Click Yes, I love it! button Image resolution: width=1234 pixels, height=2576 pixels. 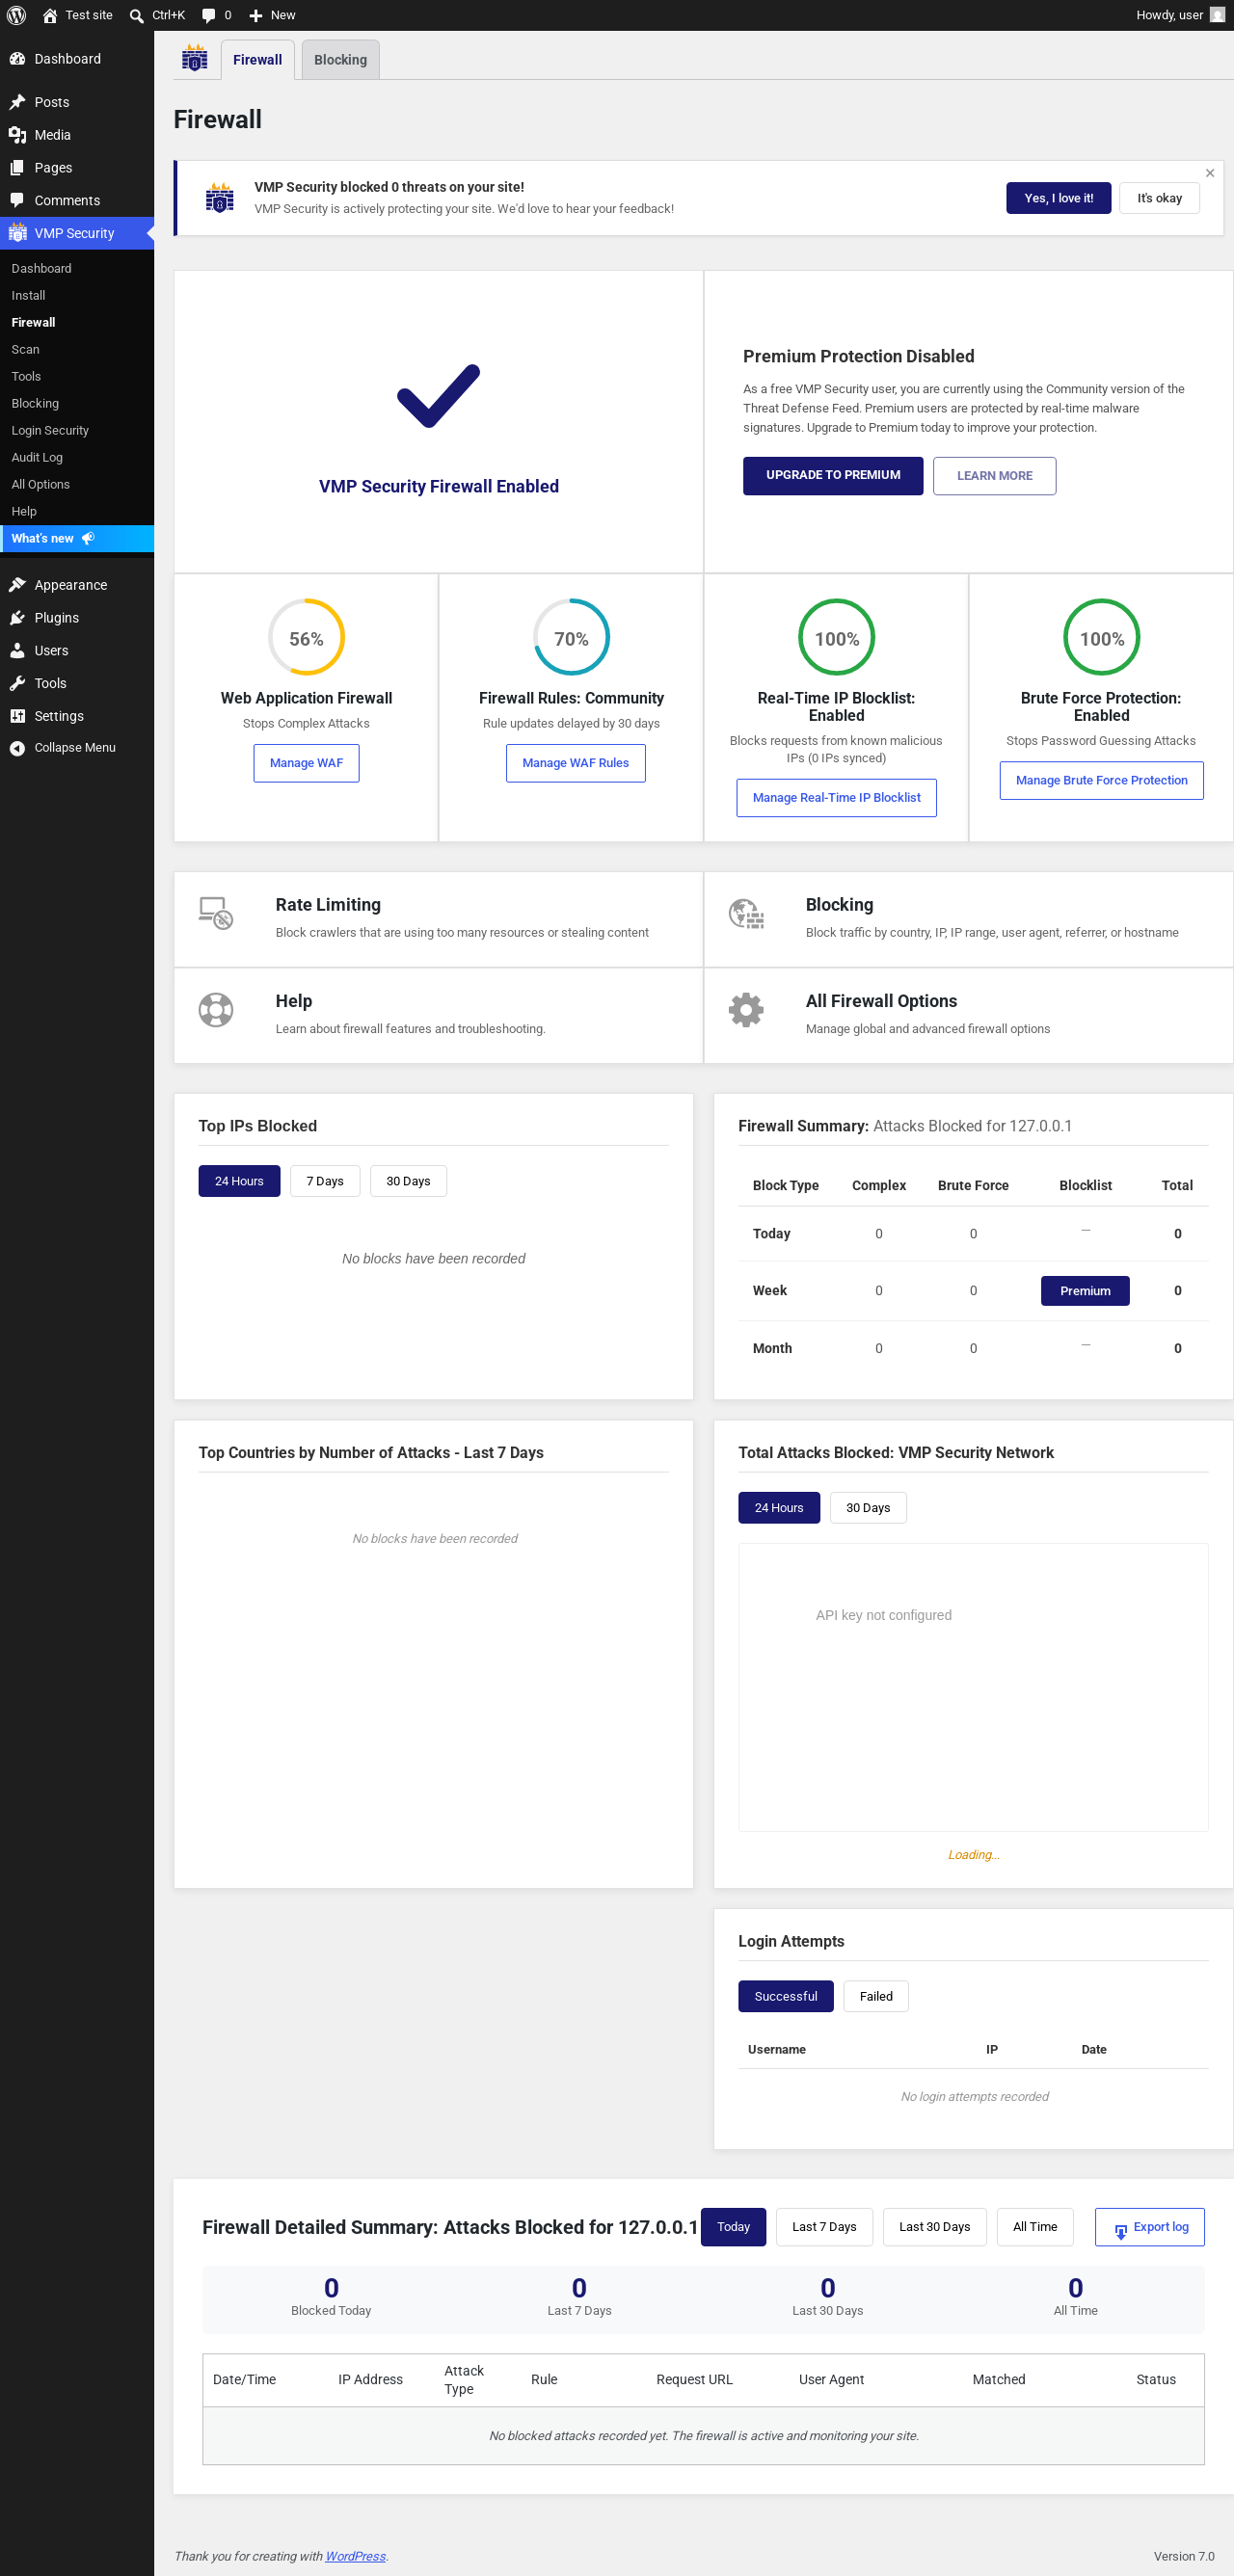click(1058, 198)
